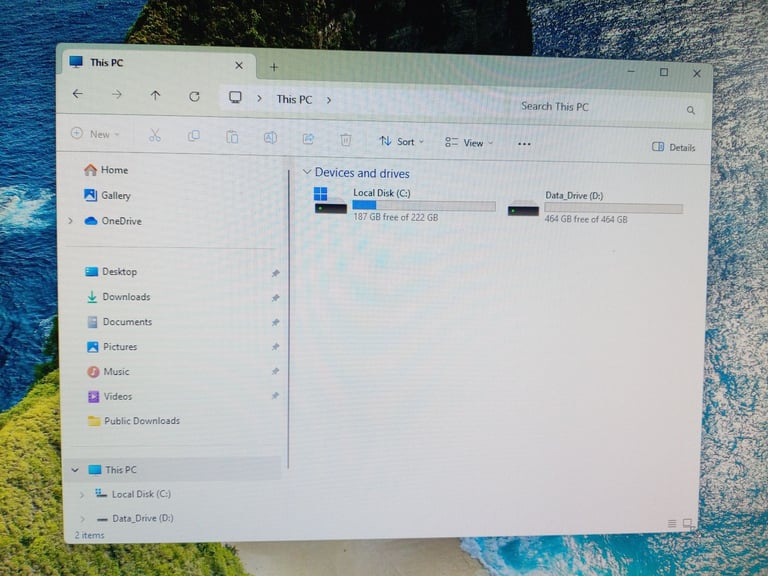The width and height of the screenshot is (768, 576).
Task: Click the Cut scissors icon
Action: pyautogui.click(x=155, y=135)
